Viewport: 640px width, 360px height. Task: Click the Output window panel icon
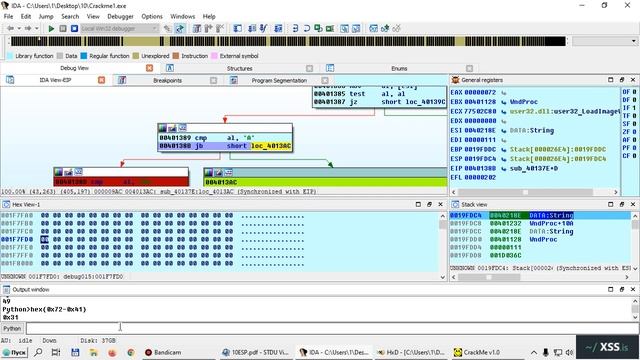6,289
